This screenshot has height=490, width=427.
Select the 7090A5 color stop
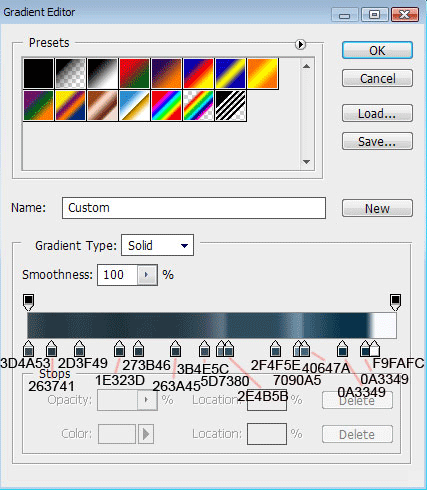coord(296,349)
